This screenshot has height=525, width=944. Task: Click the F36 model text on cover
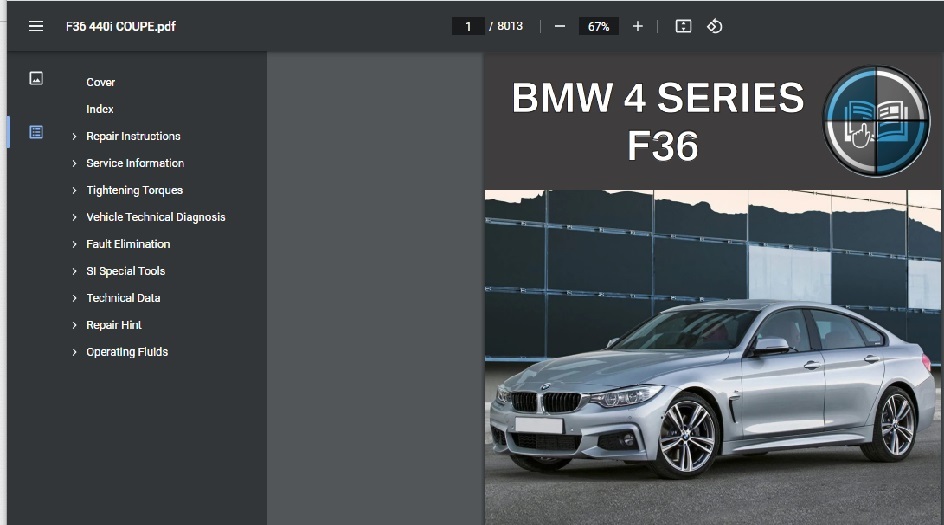(x=663, y=146)
